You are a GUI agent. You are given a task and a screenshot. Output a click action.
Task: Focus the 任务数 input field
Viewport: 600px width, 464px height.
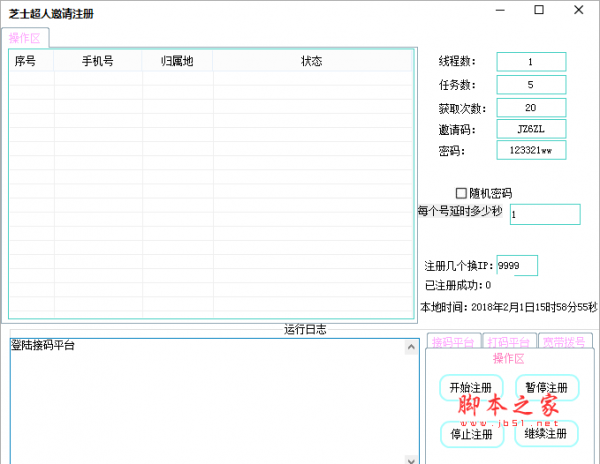(530, 85)
